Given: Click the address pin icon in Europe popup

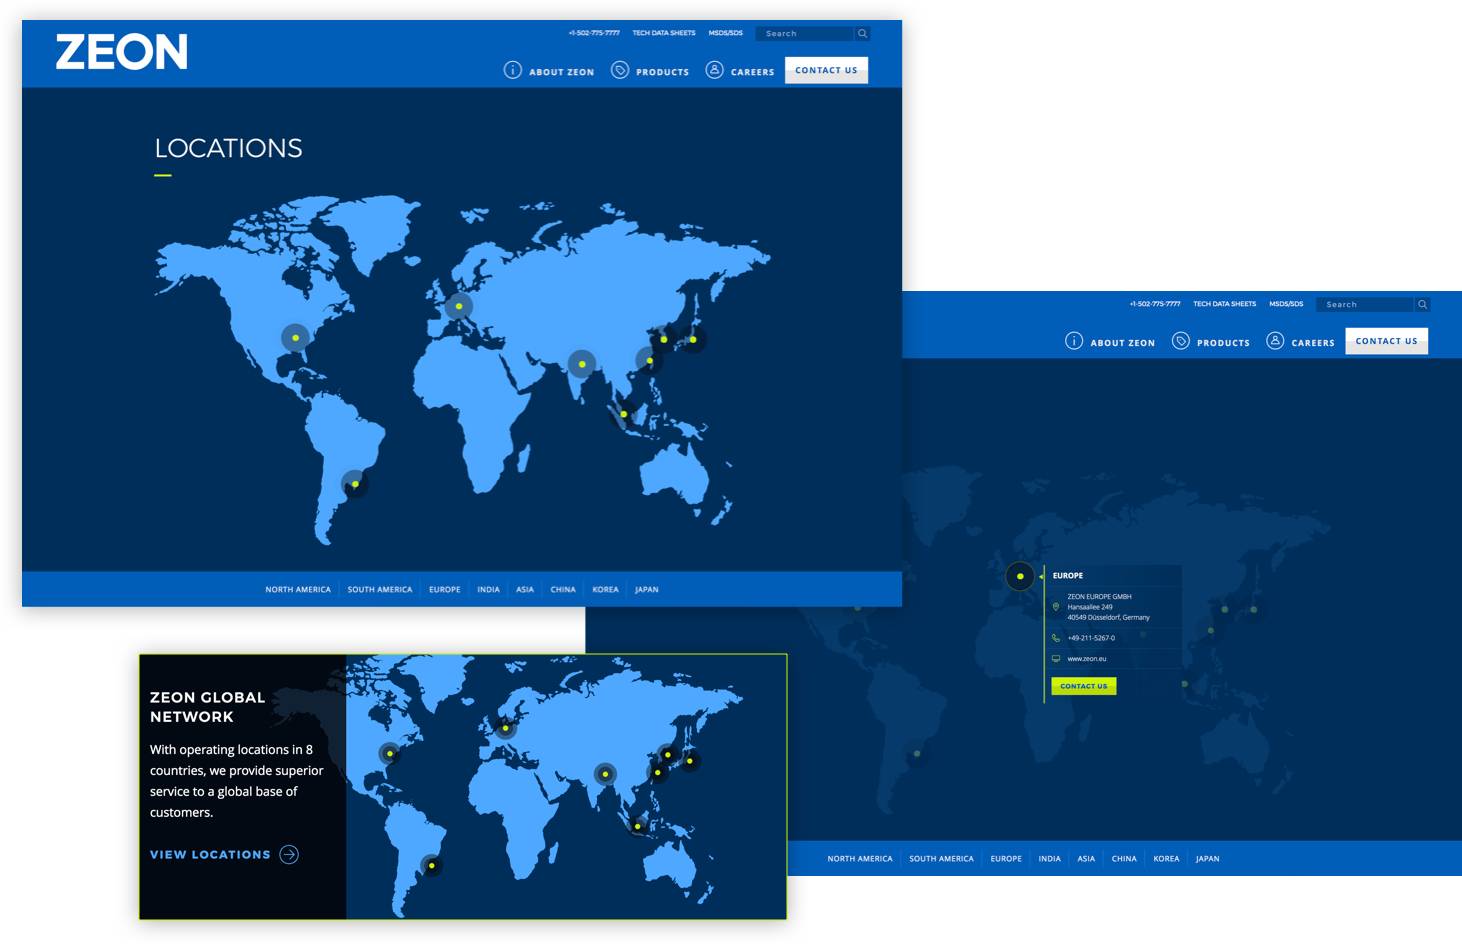Looking at the screenshot, I should click(x=1056, y=607).
